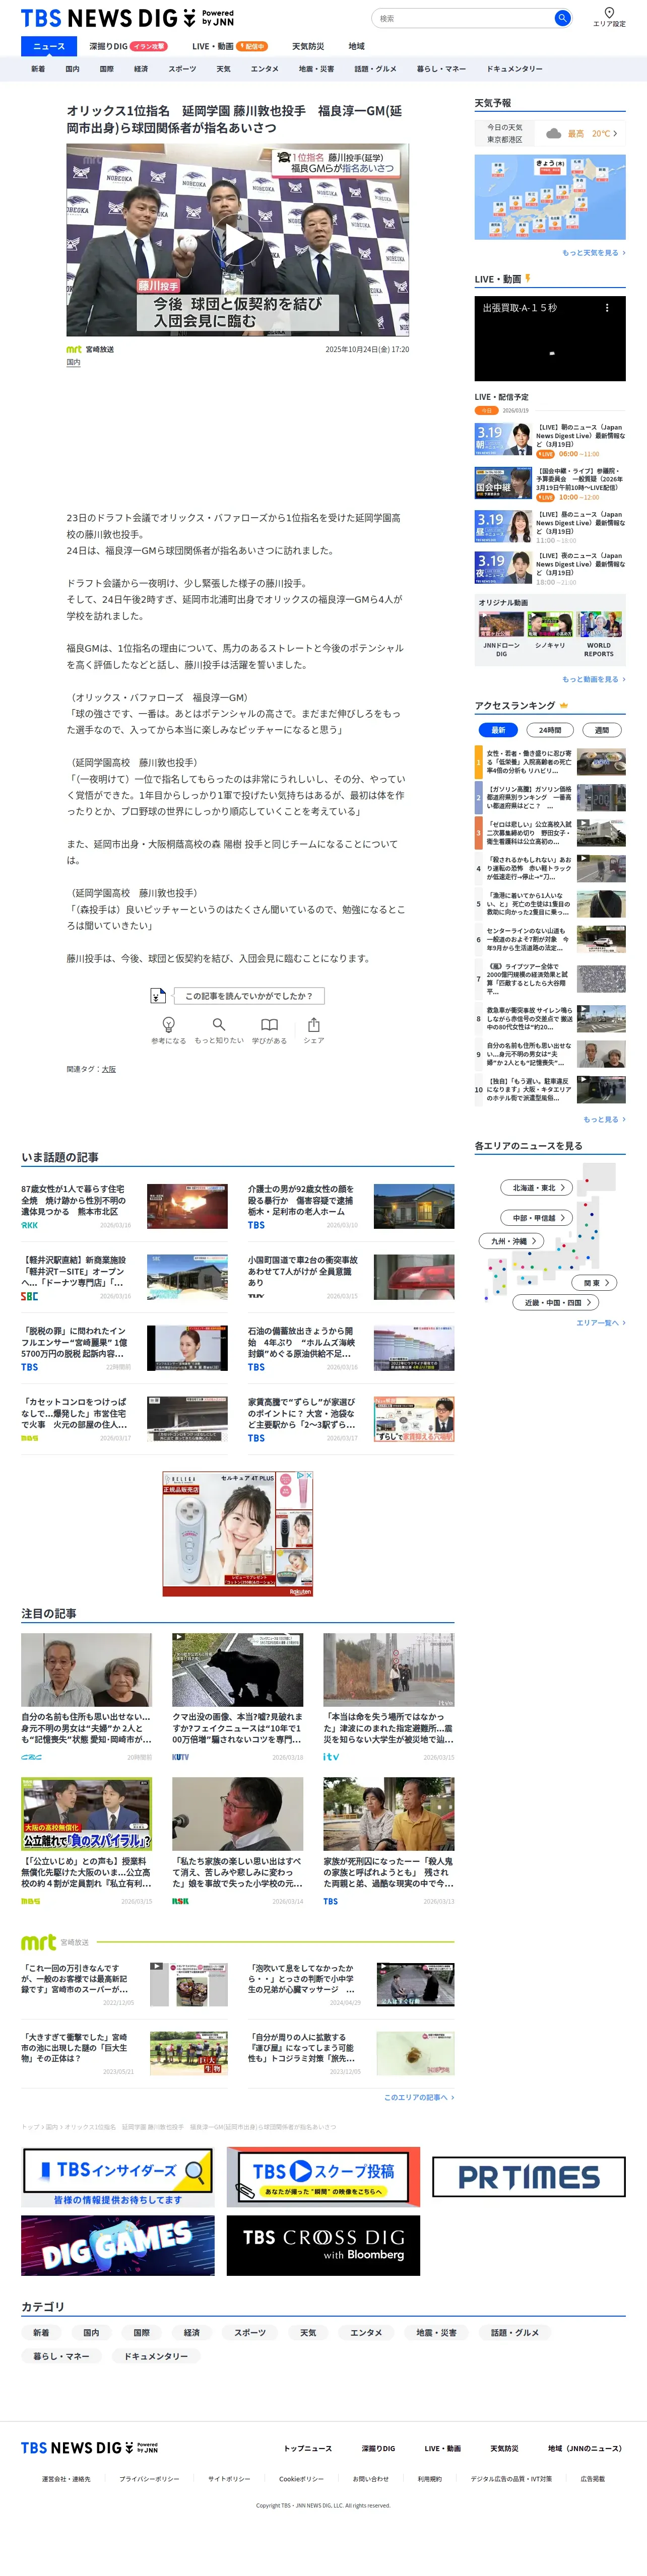The width and height of the screenshot is (647, 2576).
Task: Open the もっと天気を見る link
Action: point(593,253)
